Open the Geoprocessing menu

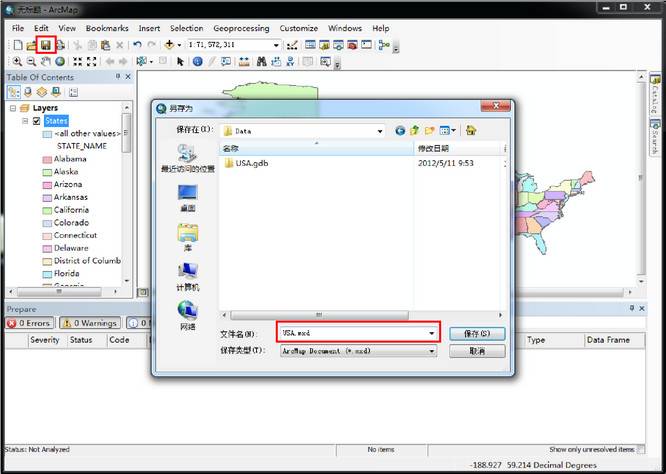(x=241, y=28)
